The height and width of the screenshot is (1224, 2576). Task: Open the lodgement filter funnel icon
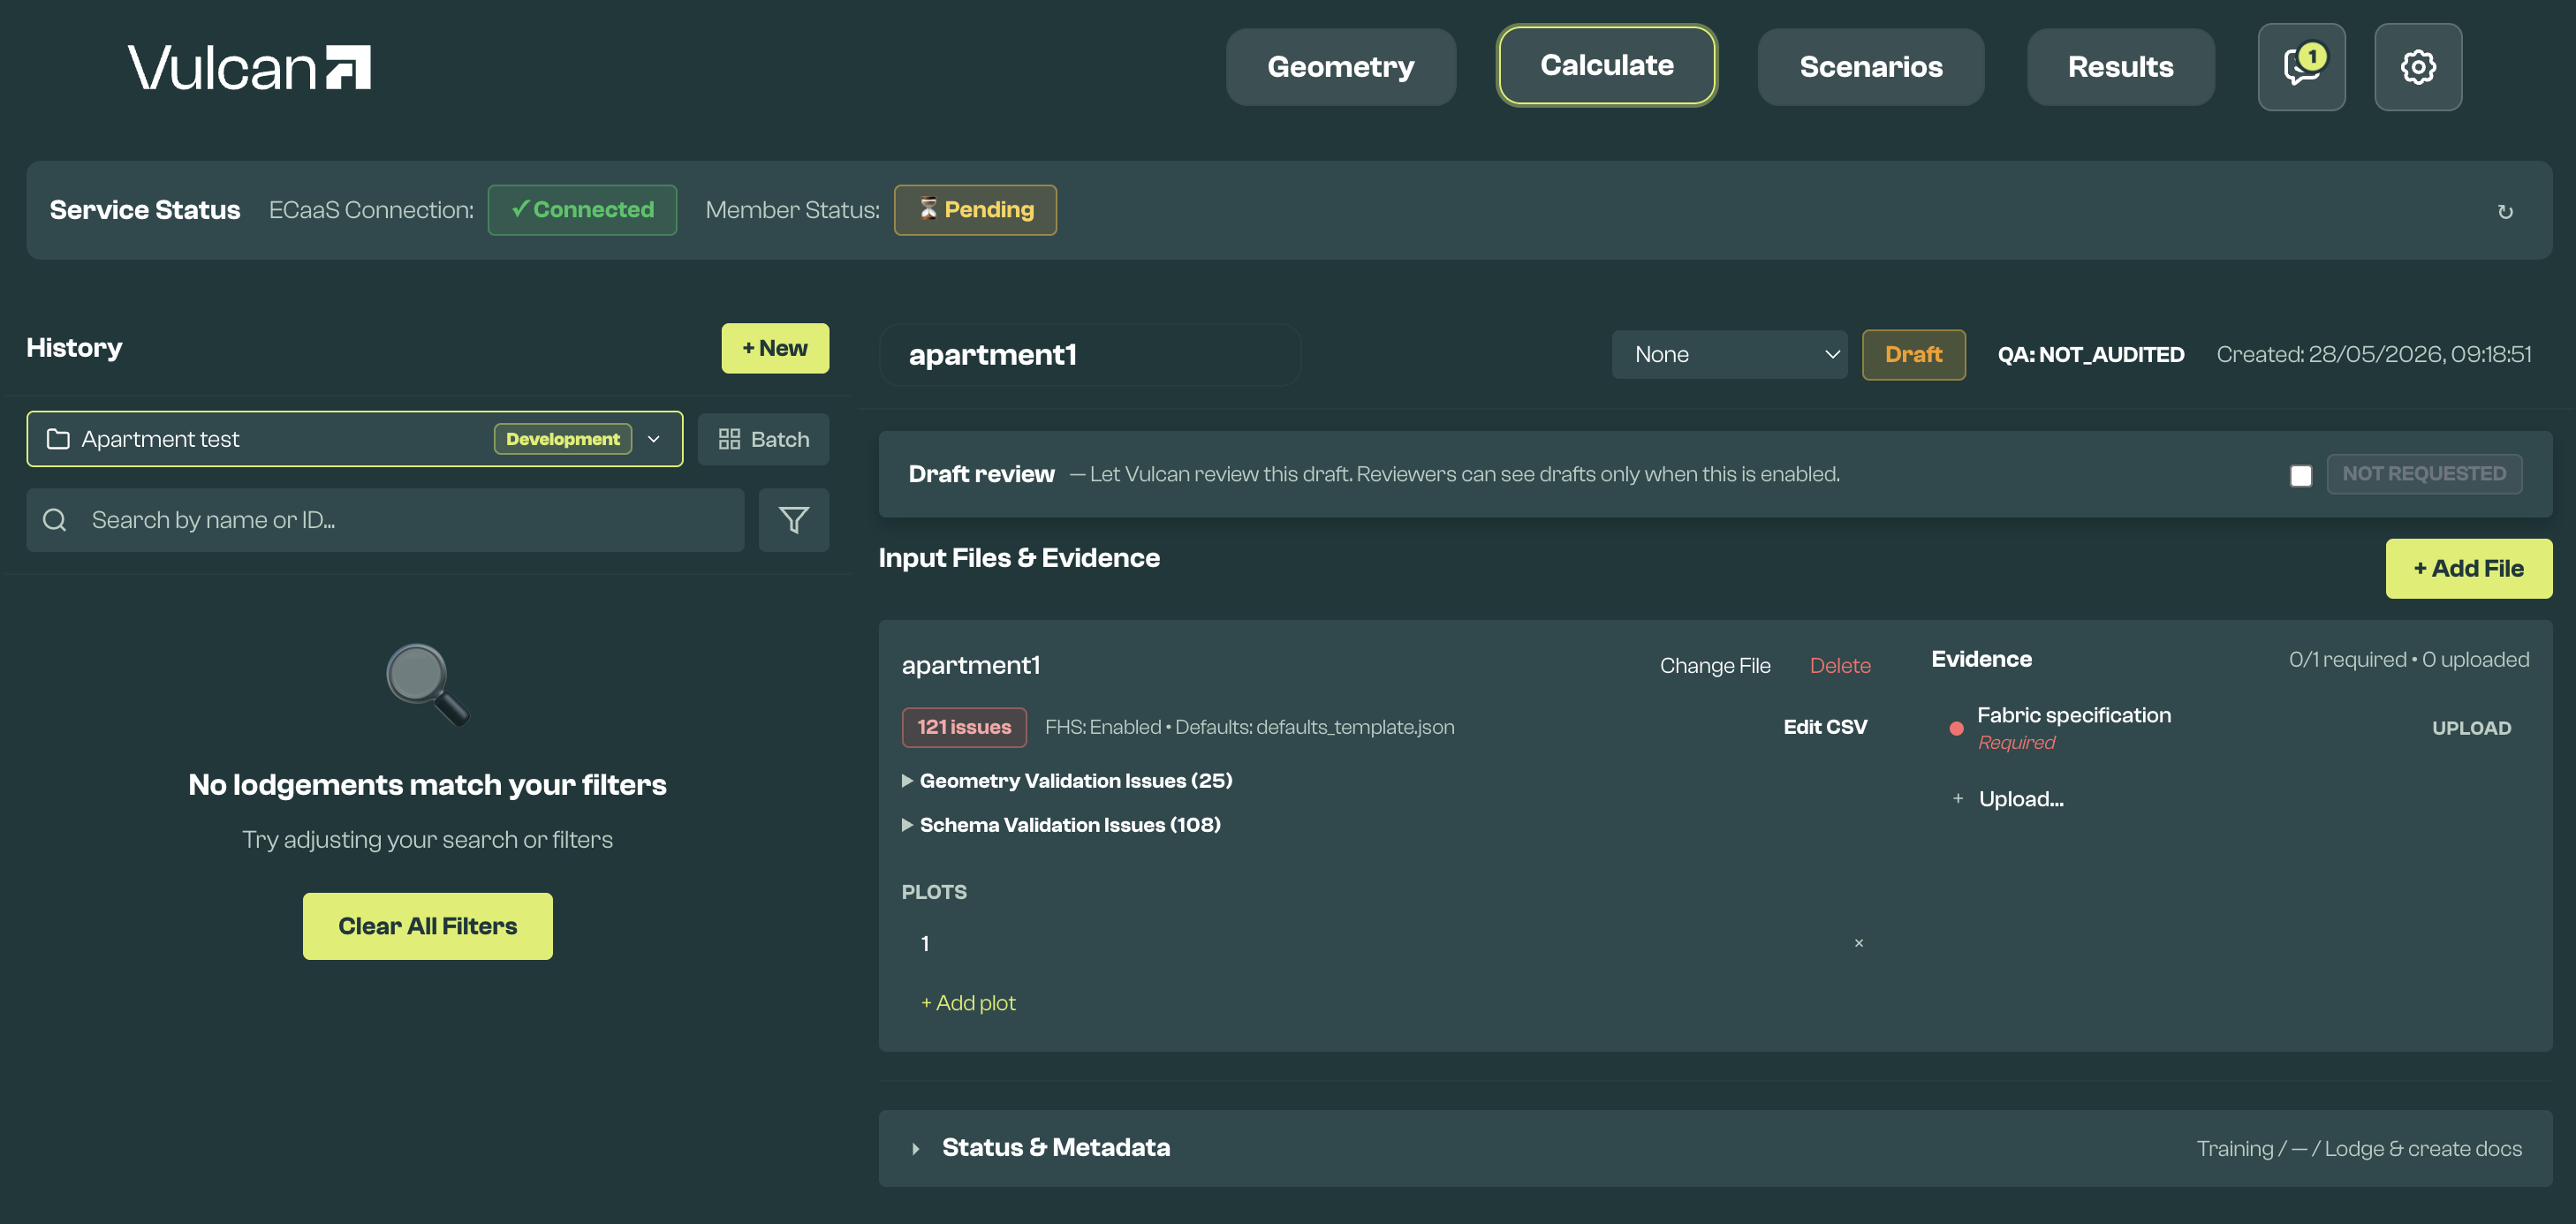pyautogui.click(x=794, y=520)
